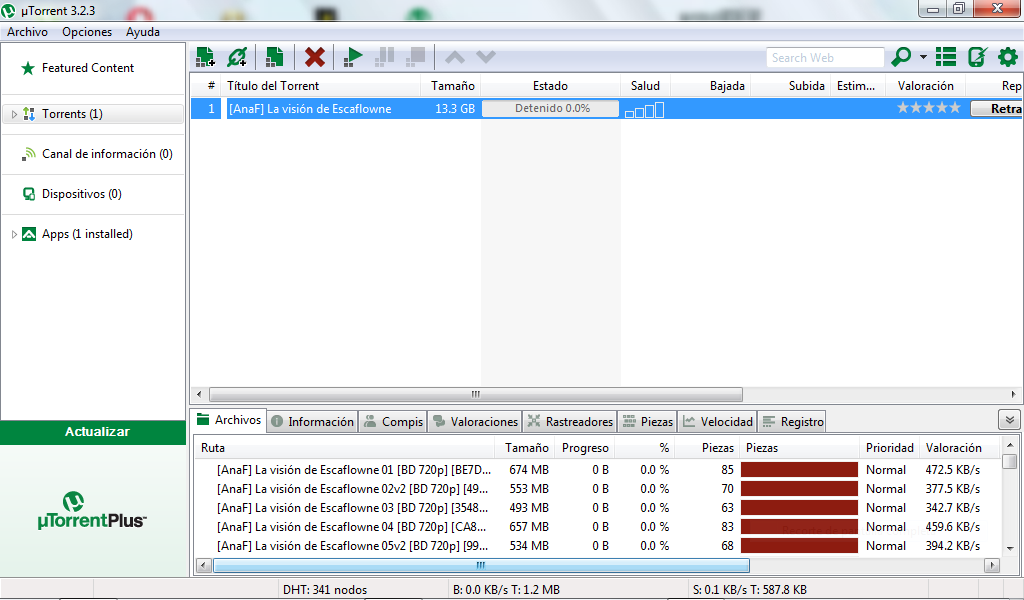Select file Escaflowne 03 [BD 720p] row

(x=597, y=508)
